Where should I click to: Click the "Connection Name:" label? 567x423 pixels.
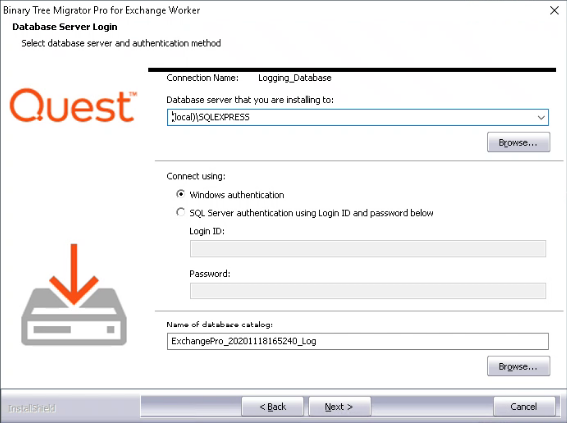[202, 78]
